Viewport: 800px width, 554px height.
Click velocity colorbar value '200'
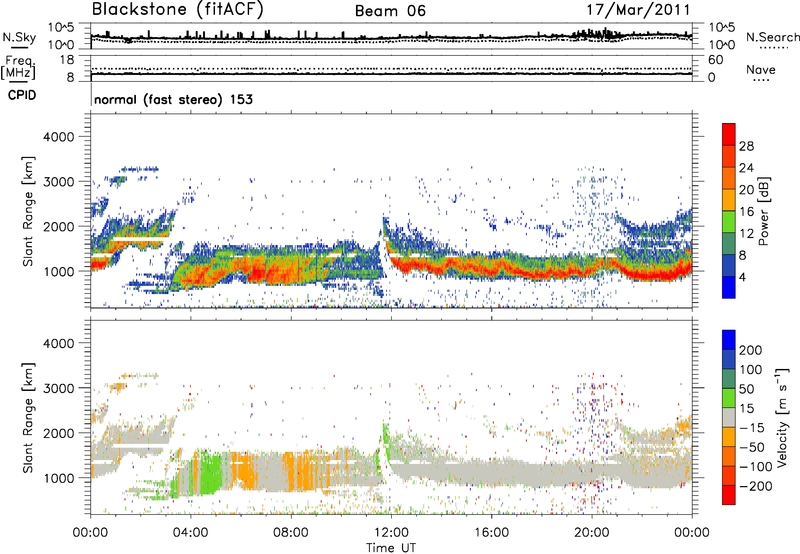[751, 350]
